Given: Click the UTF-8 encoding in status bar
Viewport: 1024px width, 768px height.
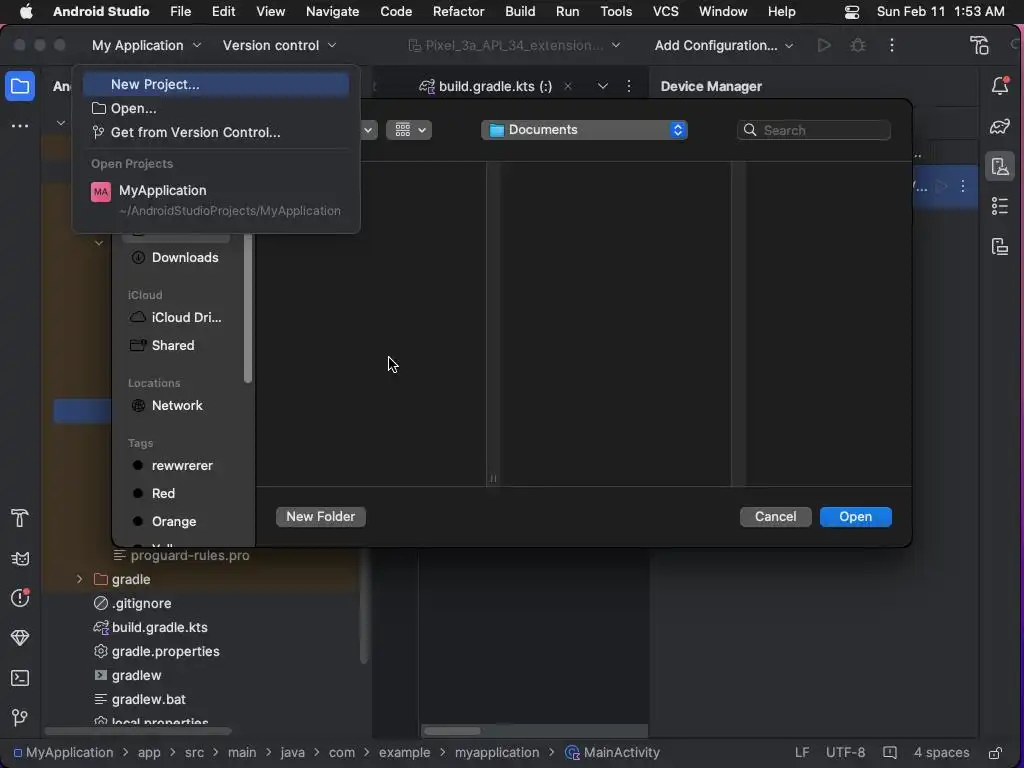Looking at the screenshot, I should coord(845,752).
